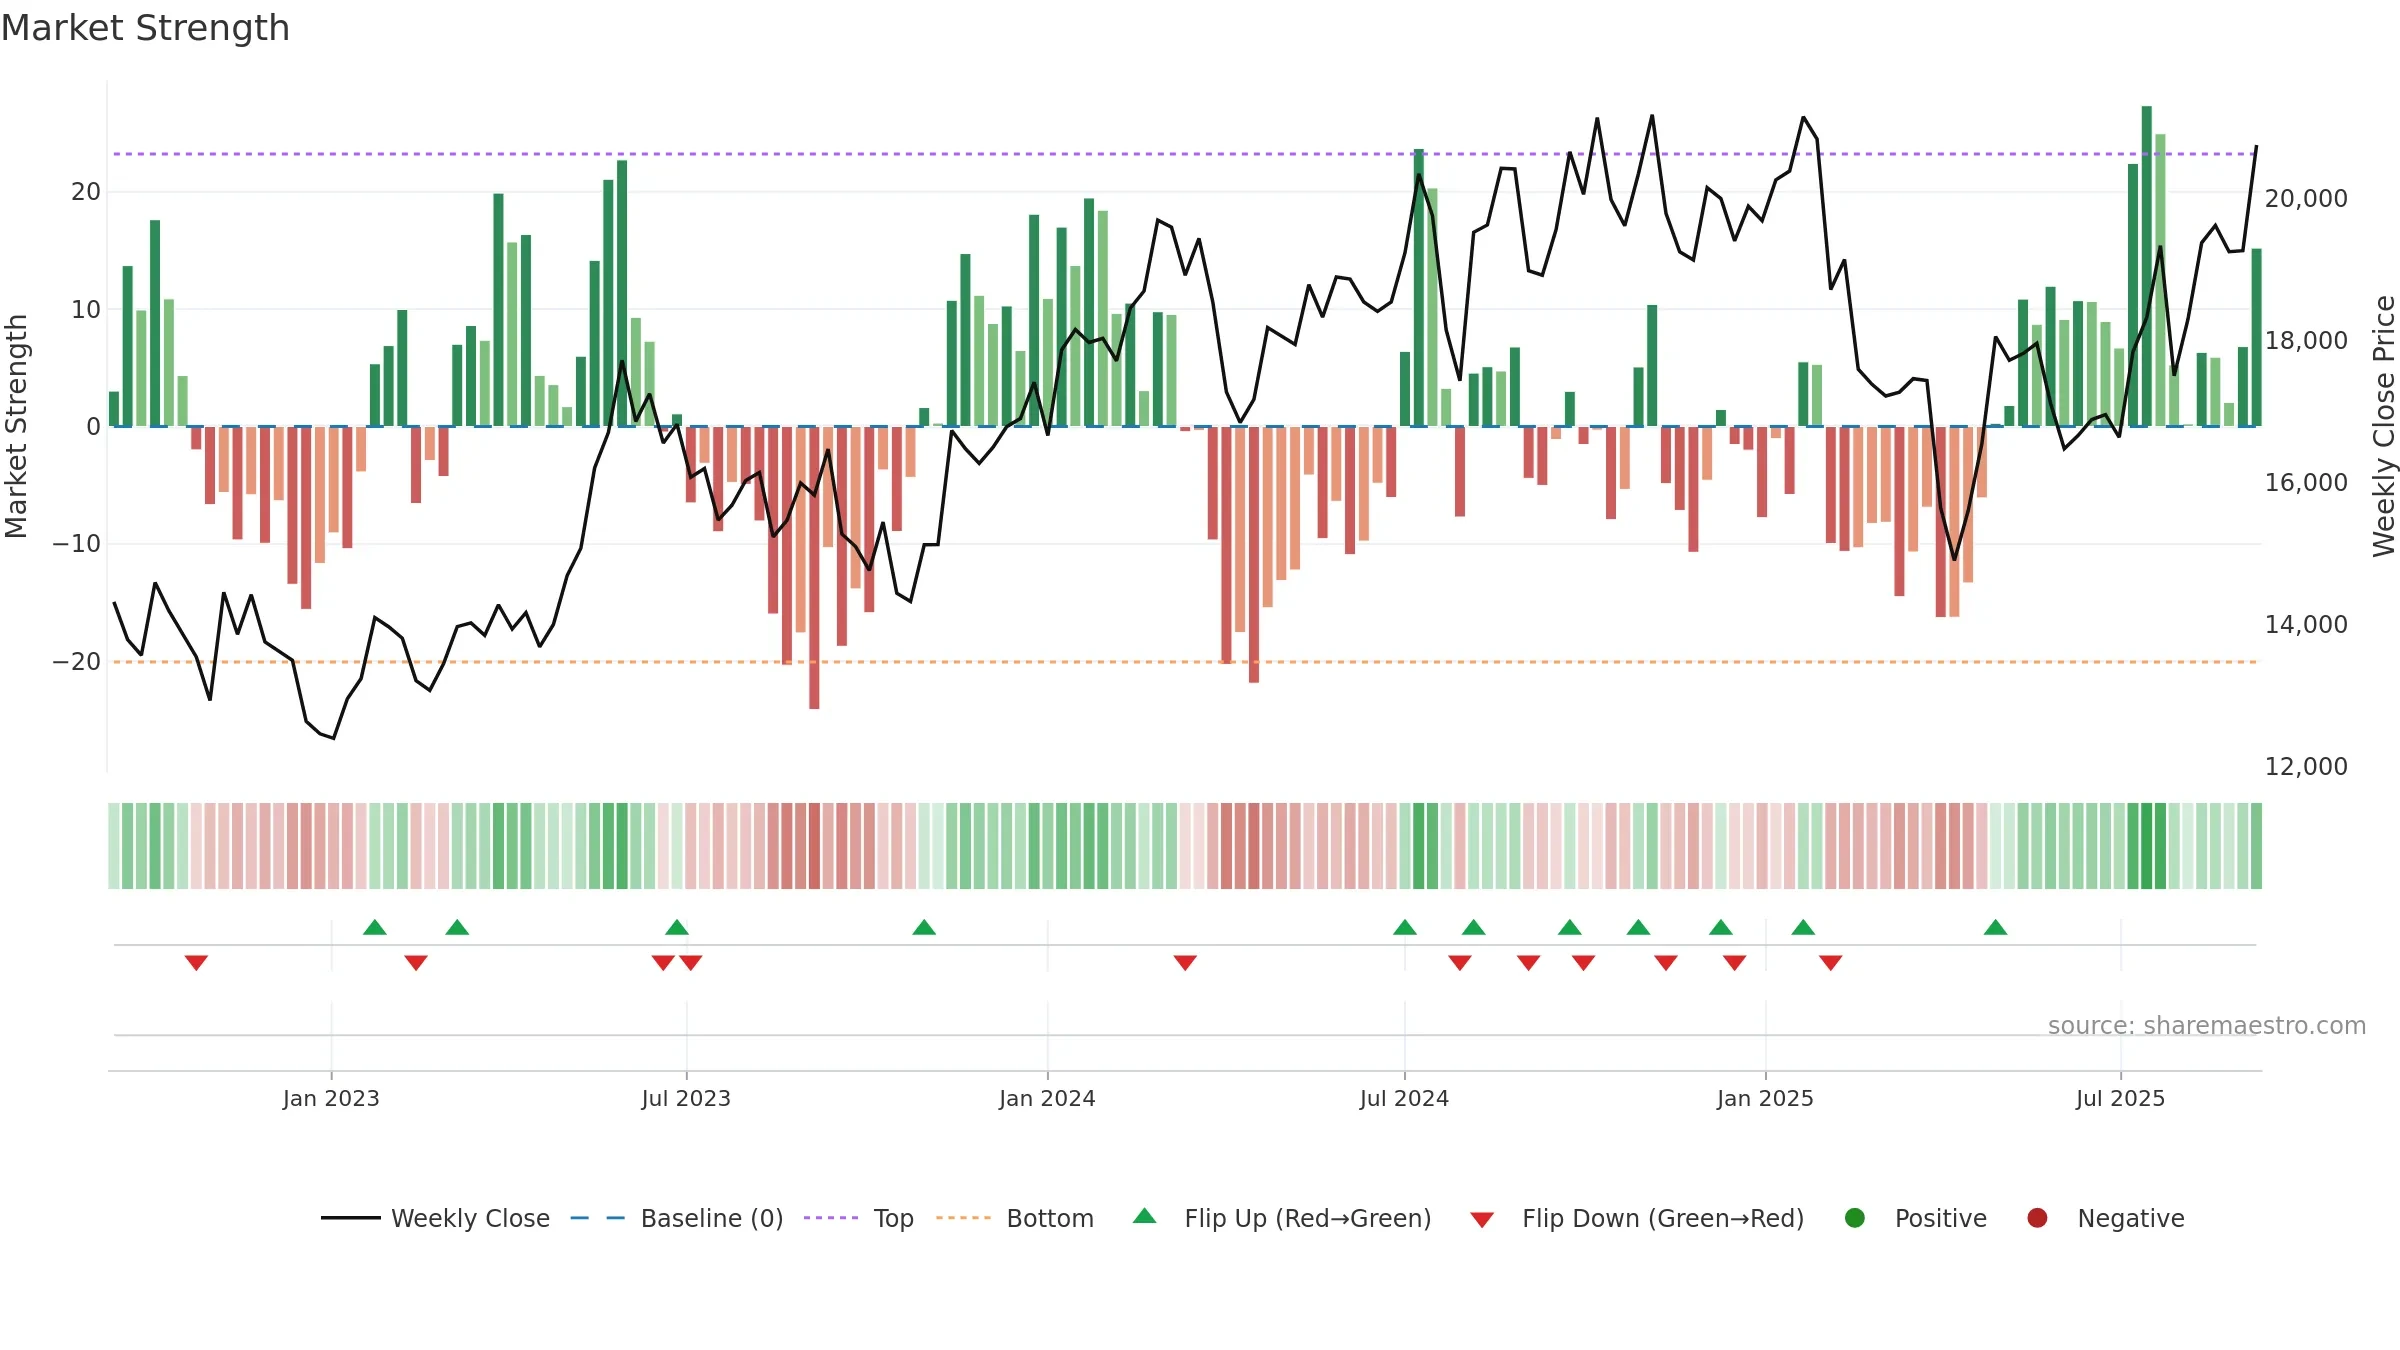Screen dimensions: 2400x1350
Task: Click the flip-down marker between Jan 2024 and Jul 2024
Action: click(1185, 963)
